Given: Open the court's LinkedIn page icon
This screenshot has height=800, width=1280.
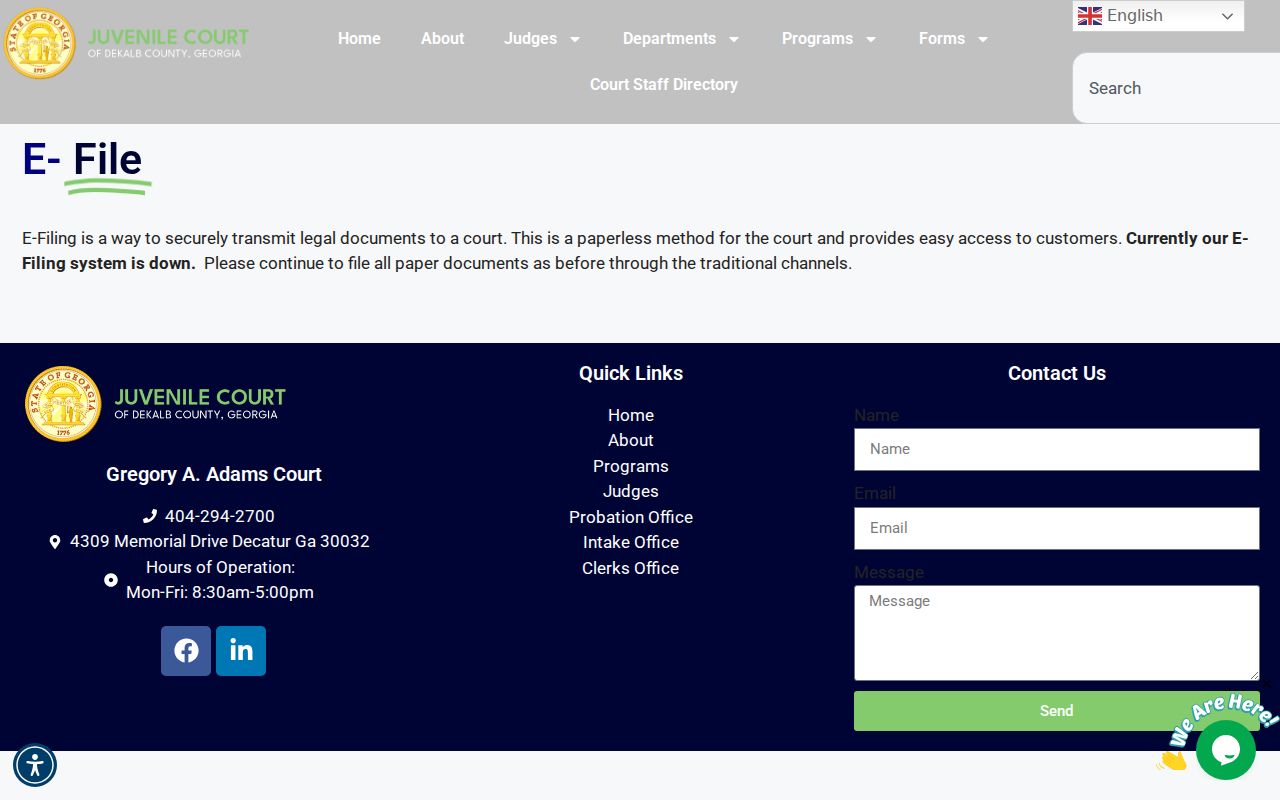Looking at the screenshot, I should pyautogui.click(x=241, y=651).
